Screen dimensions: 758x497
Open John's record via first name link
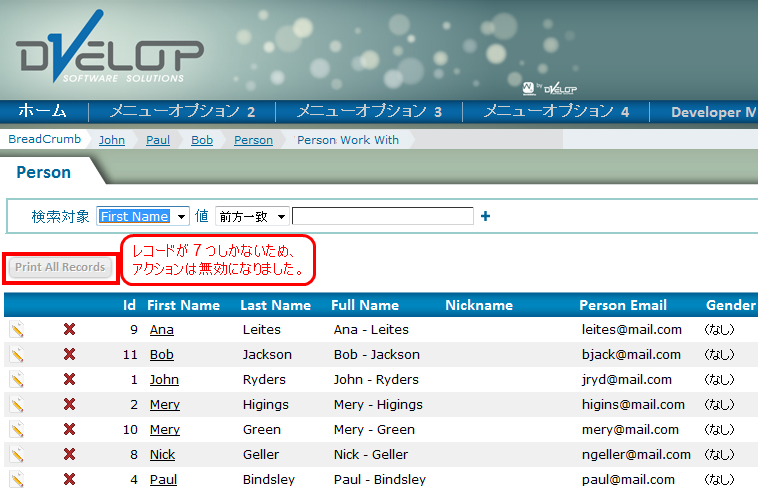pyautogui.click(x=164, y=380)
